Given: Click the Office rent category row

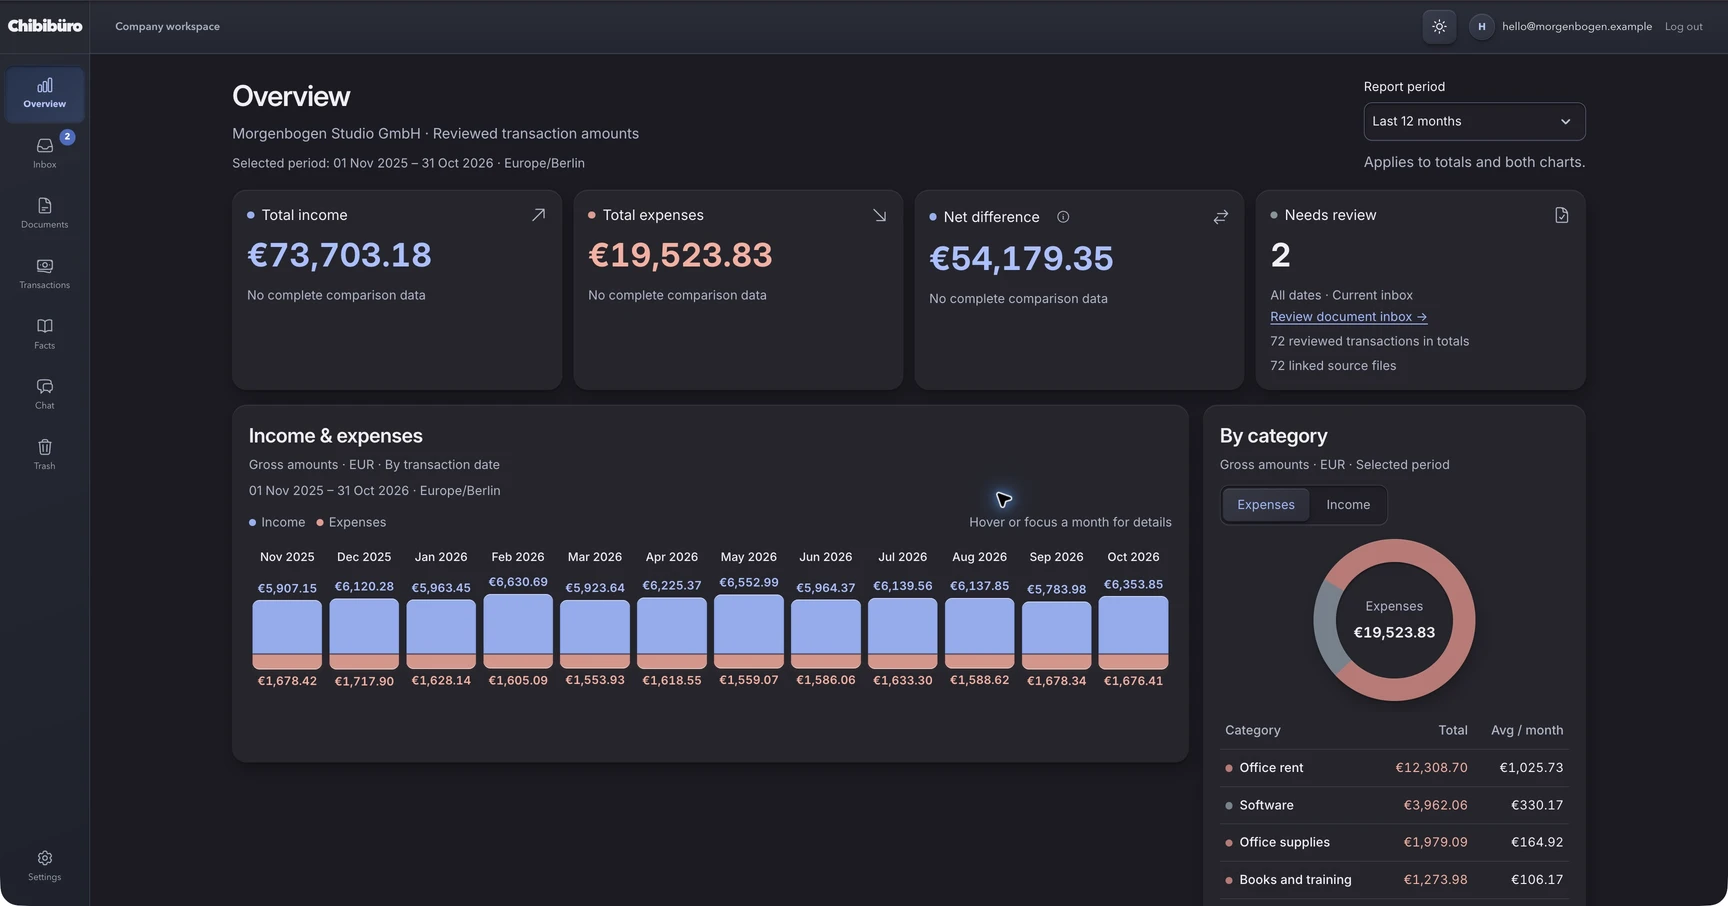Looking at the screenshot, I should pyautogui.click(x=1394, y=768).
